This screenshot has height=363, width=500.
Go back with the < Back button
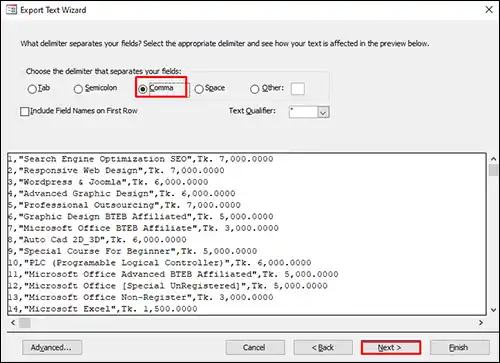(x=323, y=347)
